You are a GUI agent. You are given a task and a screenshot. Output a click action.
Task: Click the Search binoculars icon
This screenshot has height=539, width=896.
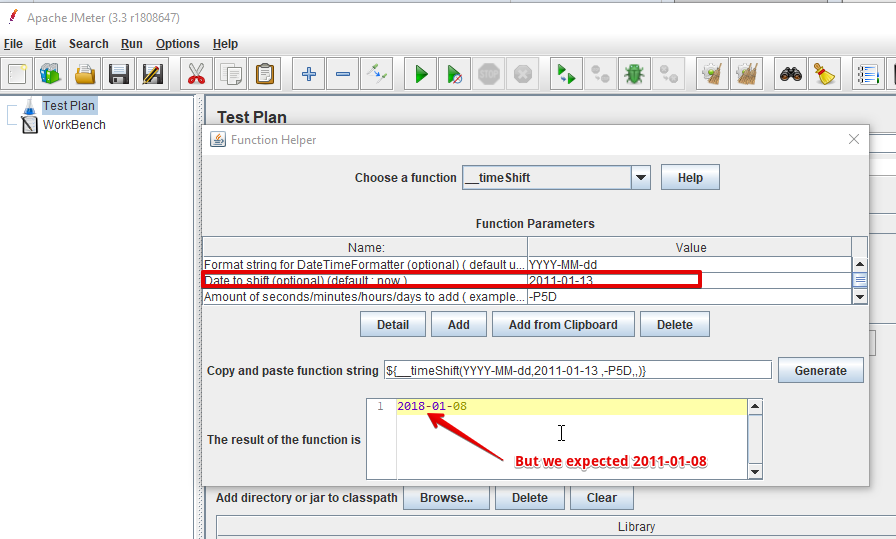click(792, 74)
